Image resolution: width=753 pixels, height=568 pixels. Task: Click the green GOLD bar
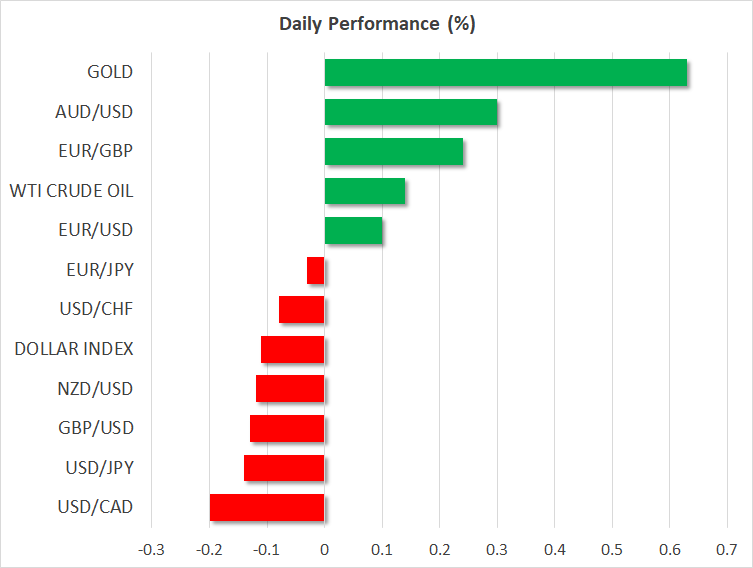pos(505,73)
